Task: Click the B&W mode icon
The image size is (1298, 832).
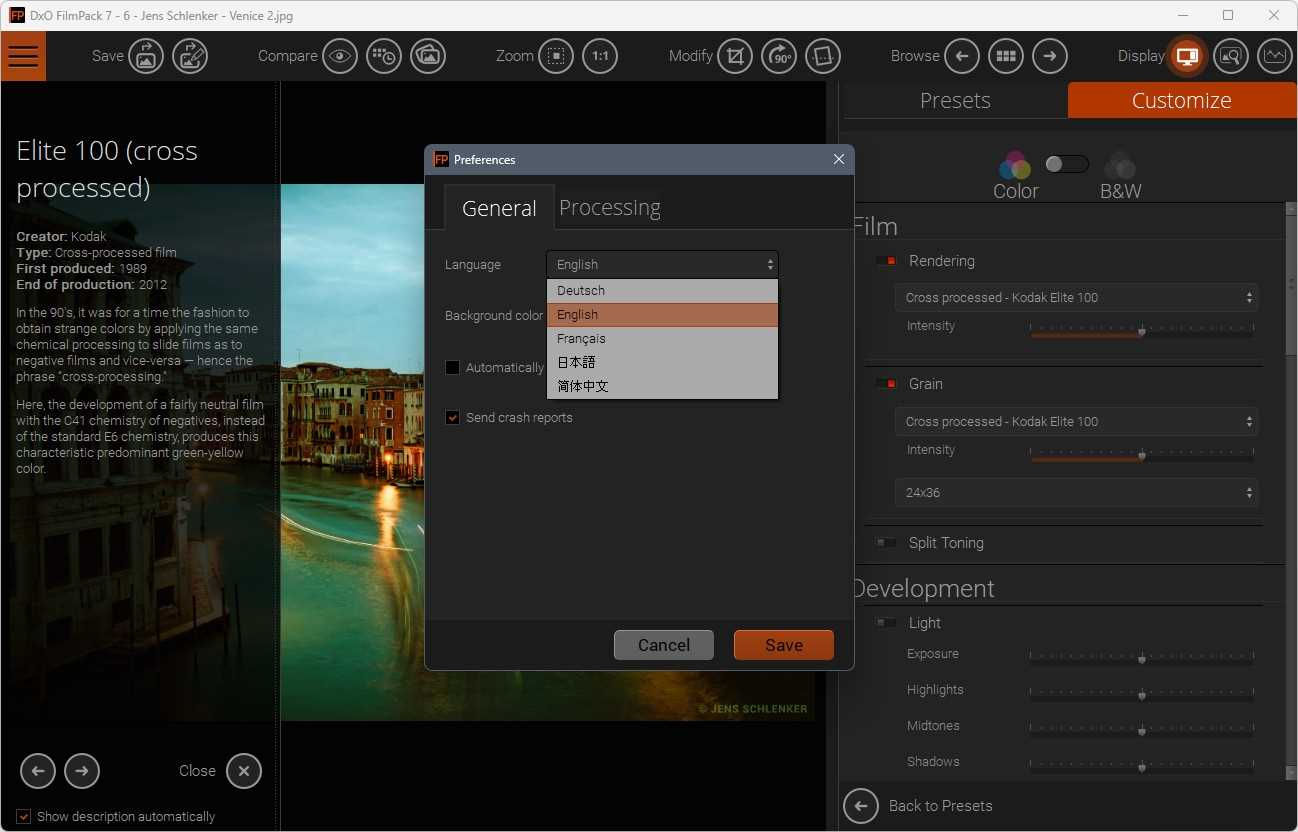Action: tap(1120, 165)
